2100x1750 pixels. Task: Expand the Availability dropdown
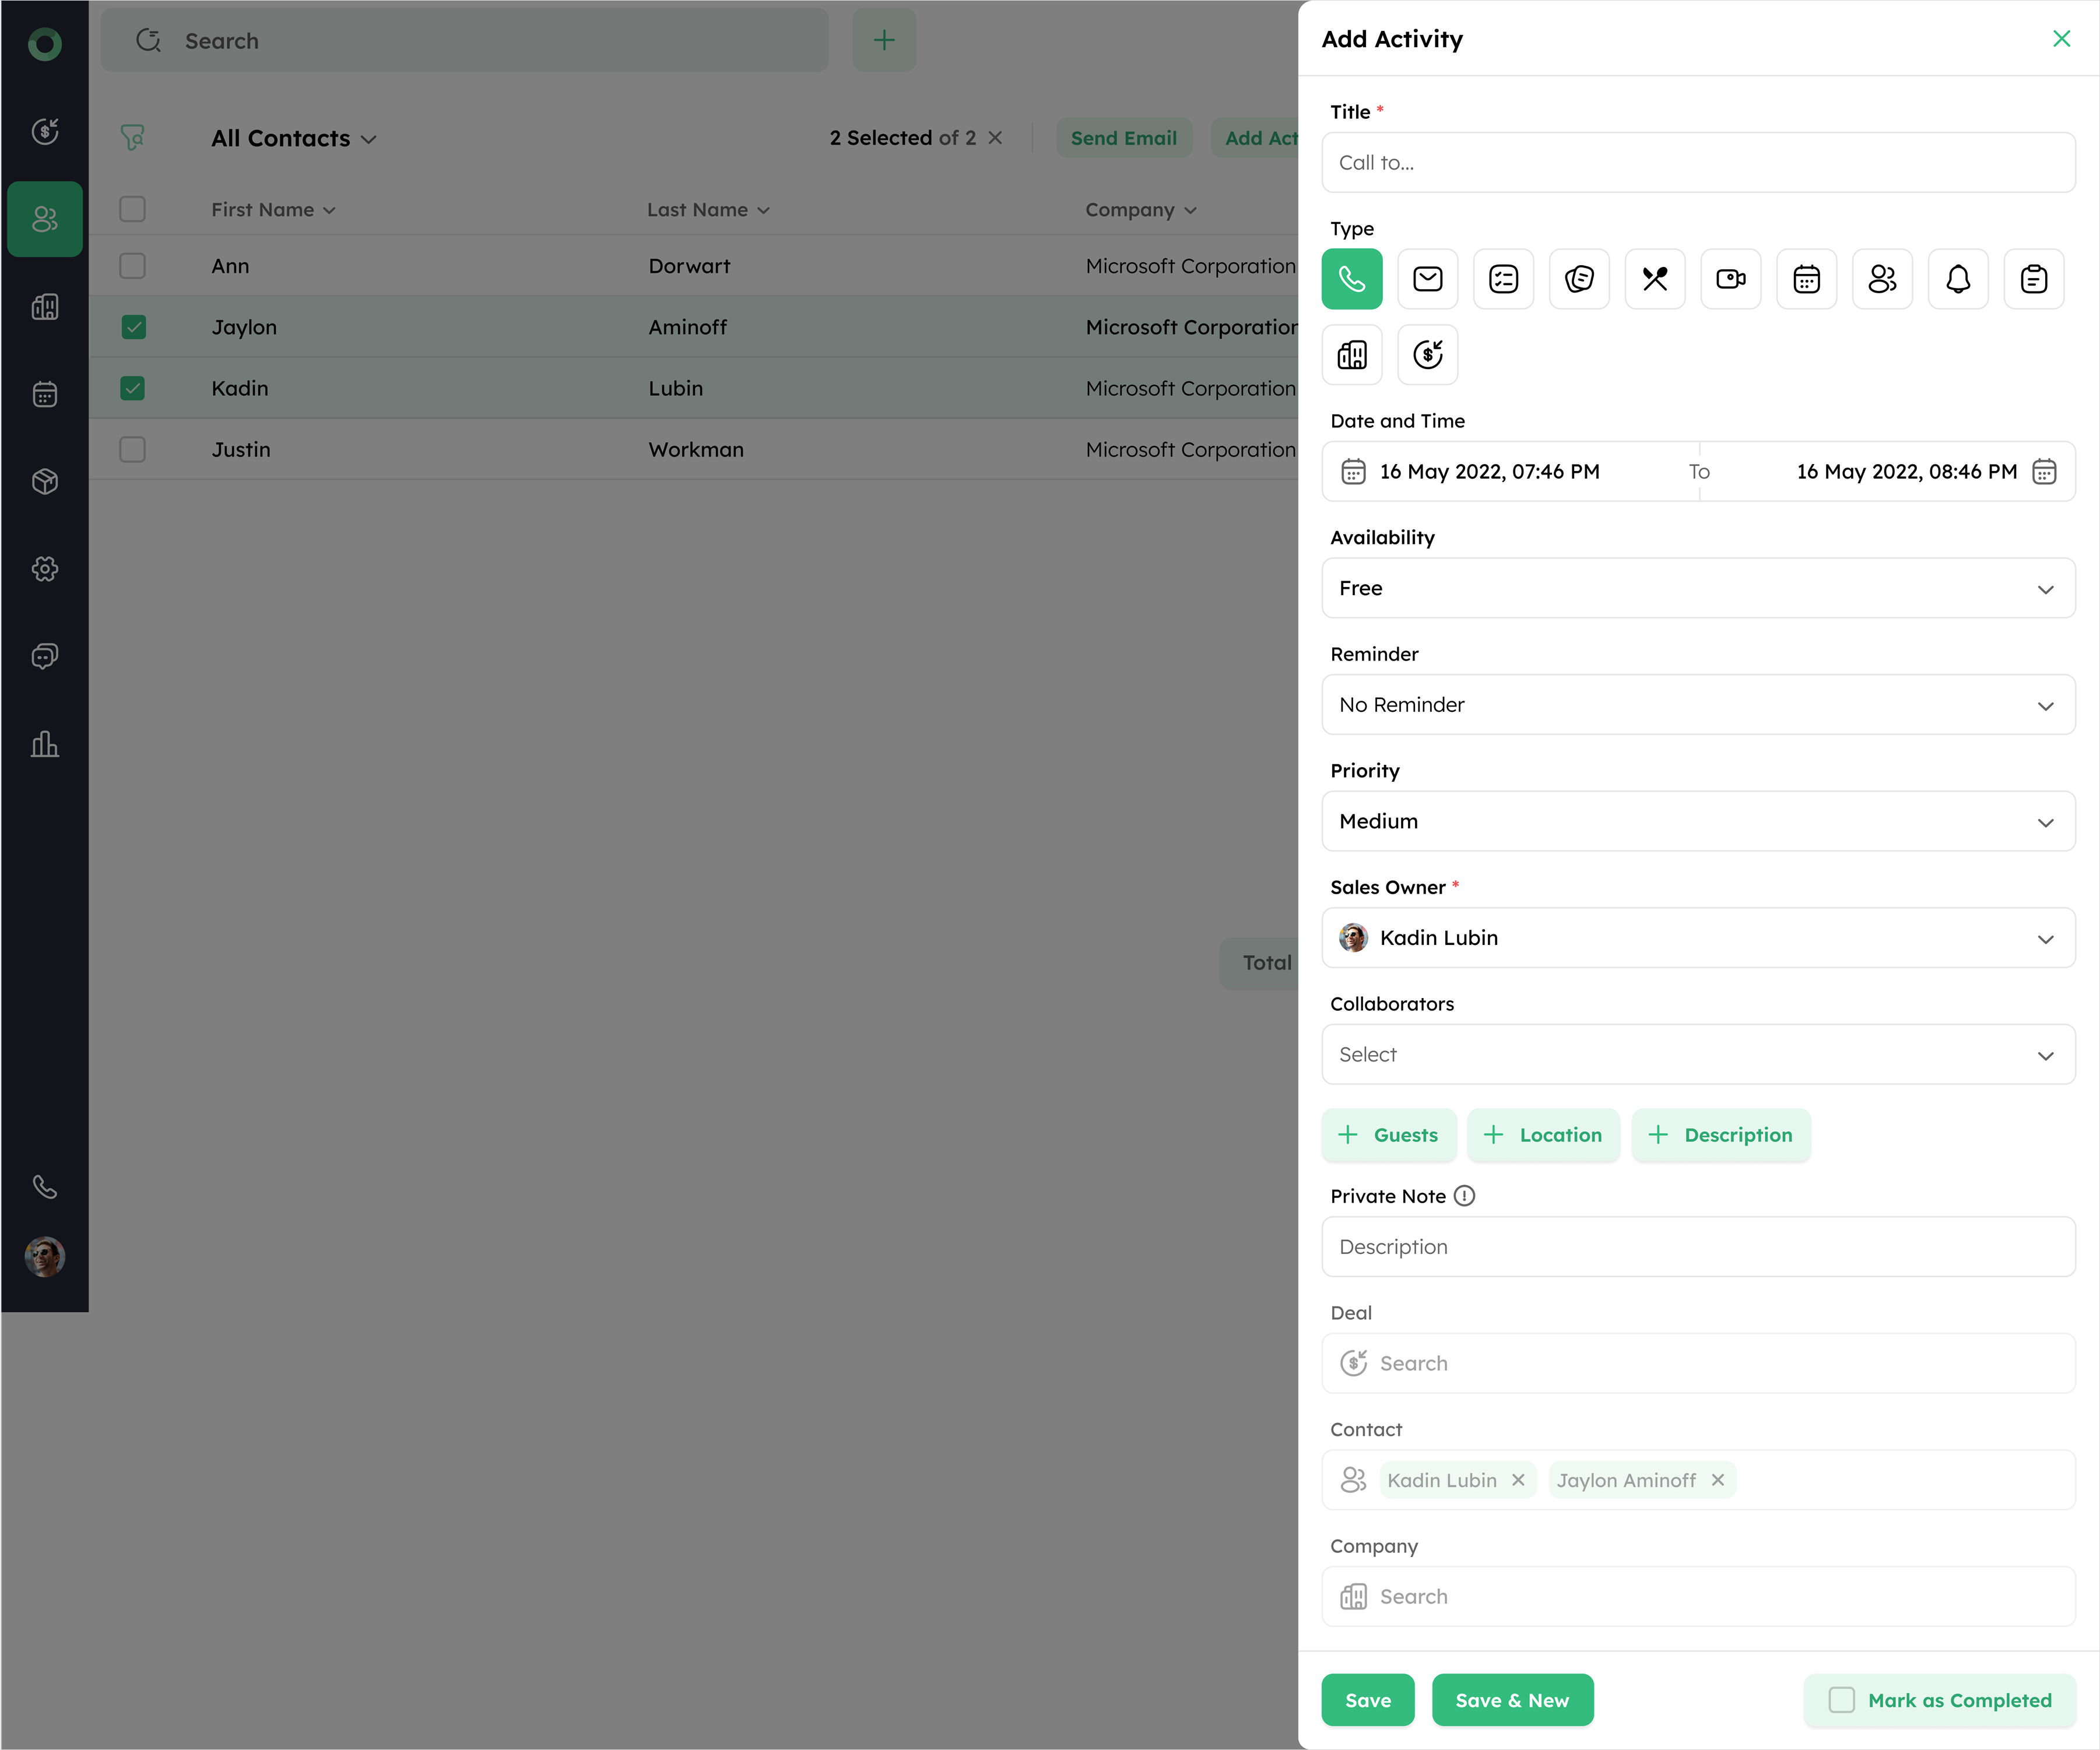pyautogui.click(x=1698, y=588)
